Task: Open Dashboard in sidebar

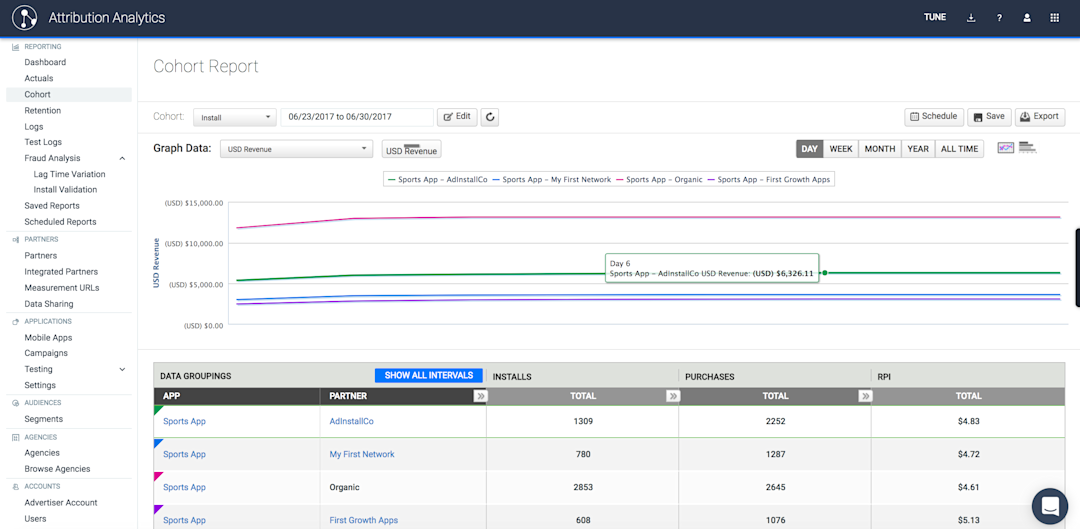Action: (45, 62)
